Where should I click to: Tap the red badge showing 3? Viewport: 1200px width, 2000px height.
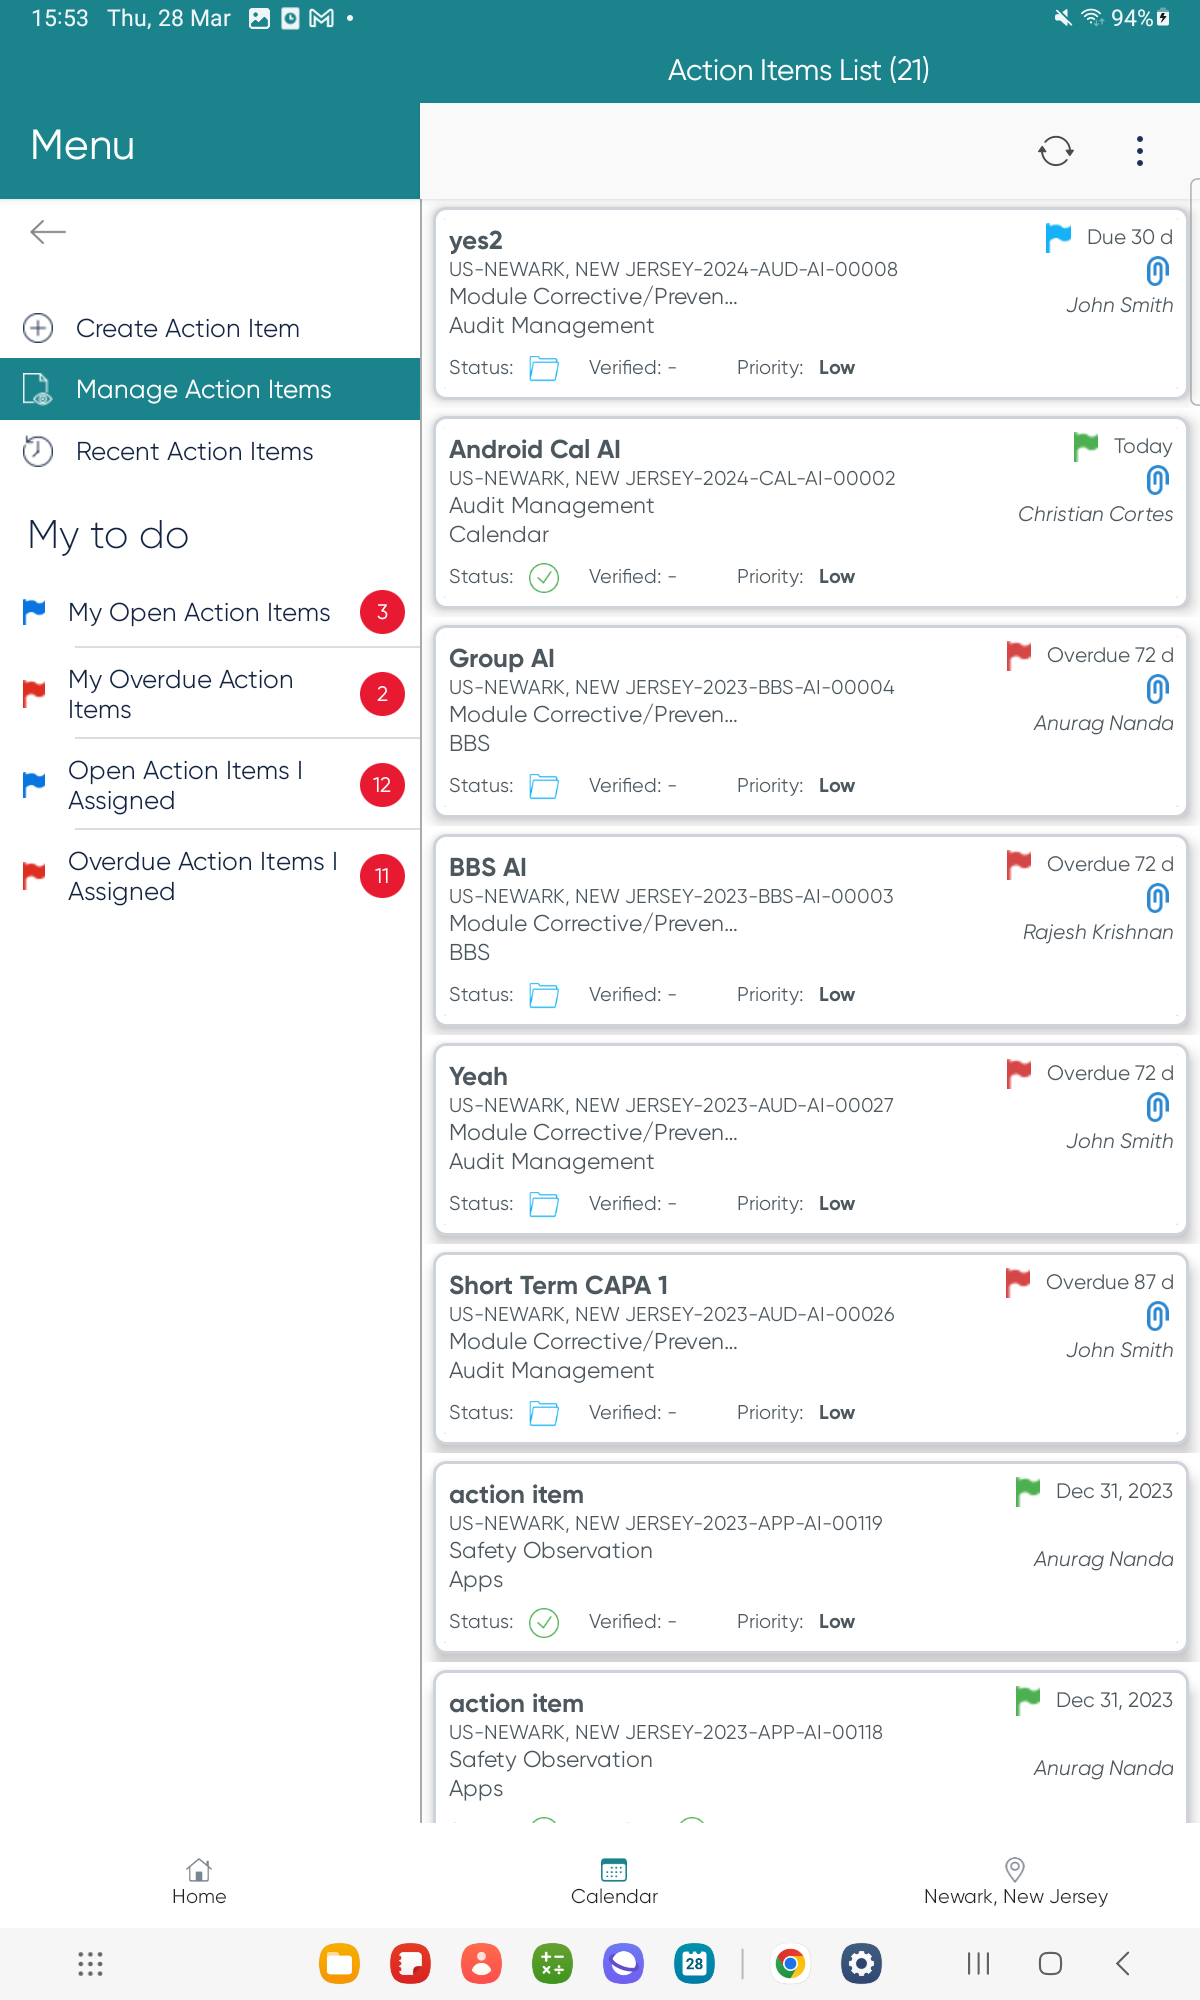[382, 612]
